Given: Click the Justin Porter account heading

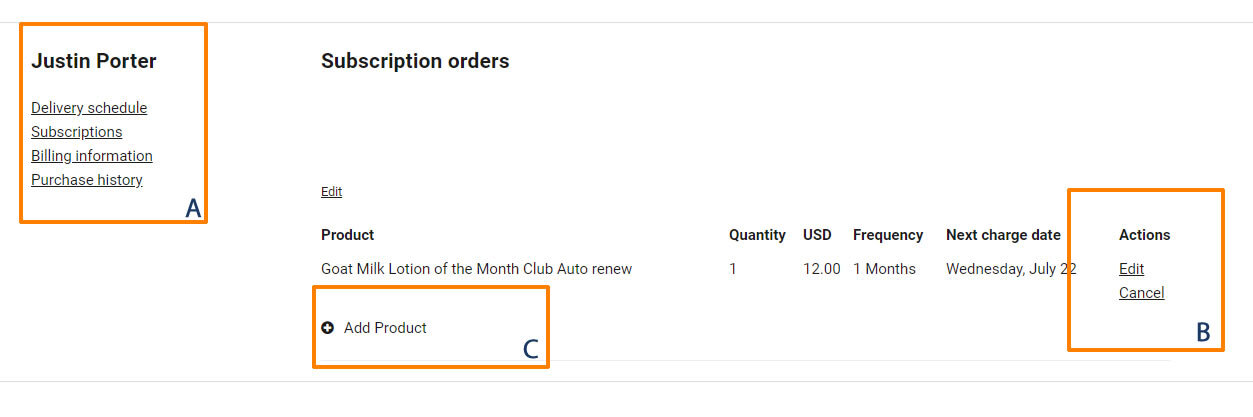Looking at the screenshot, I should pyautogui.click(x=94, y=61).
